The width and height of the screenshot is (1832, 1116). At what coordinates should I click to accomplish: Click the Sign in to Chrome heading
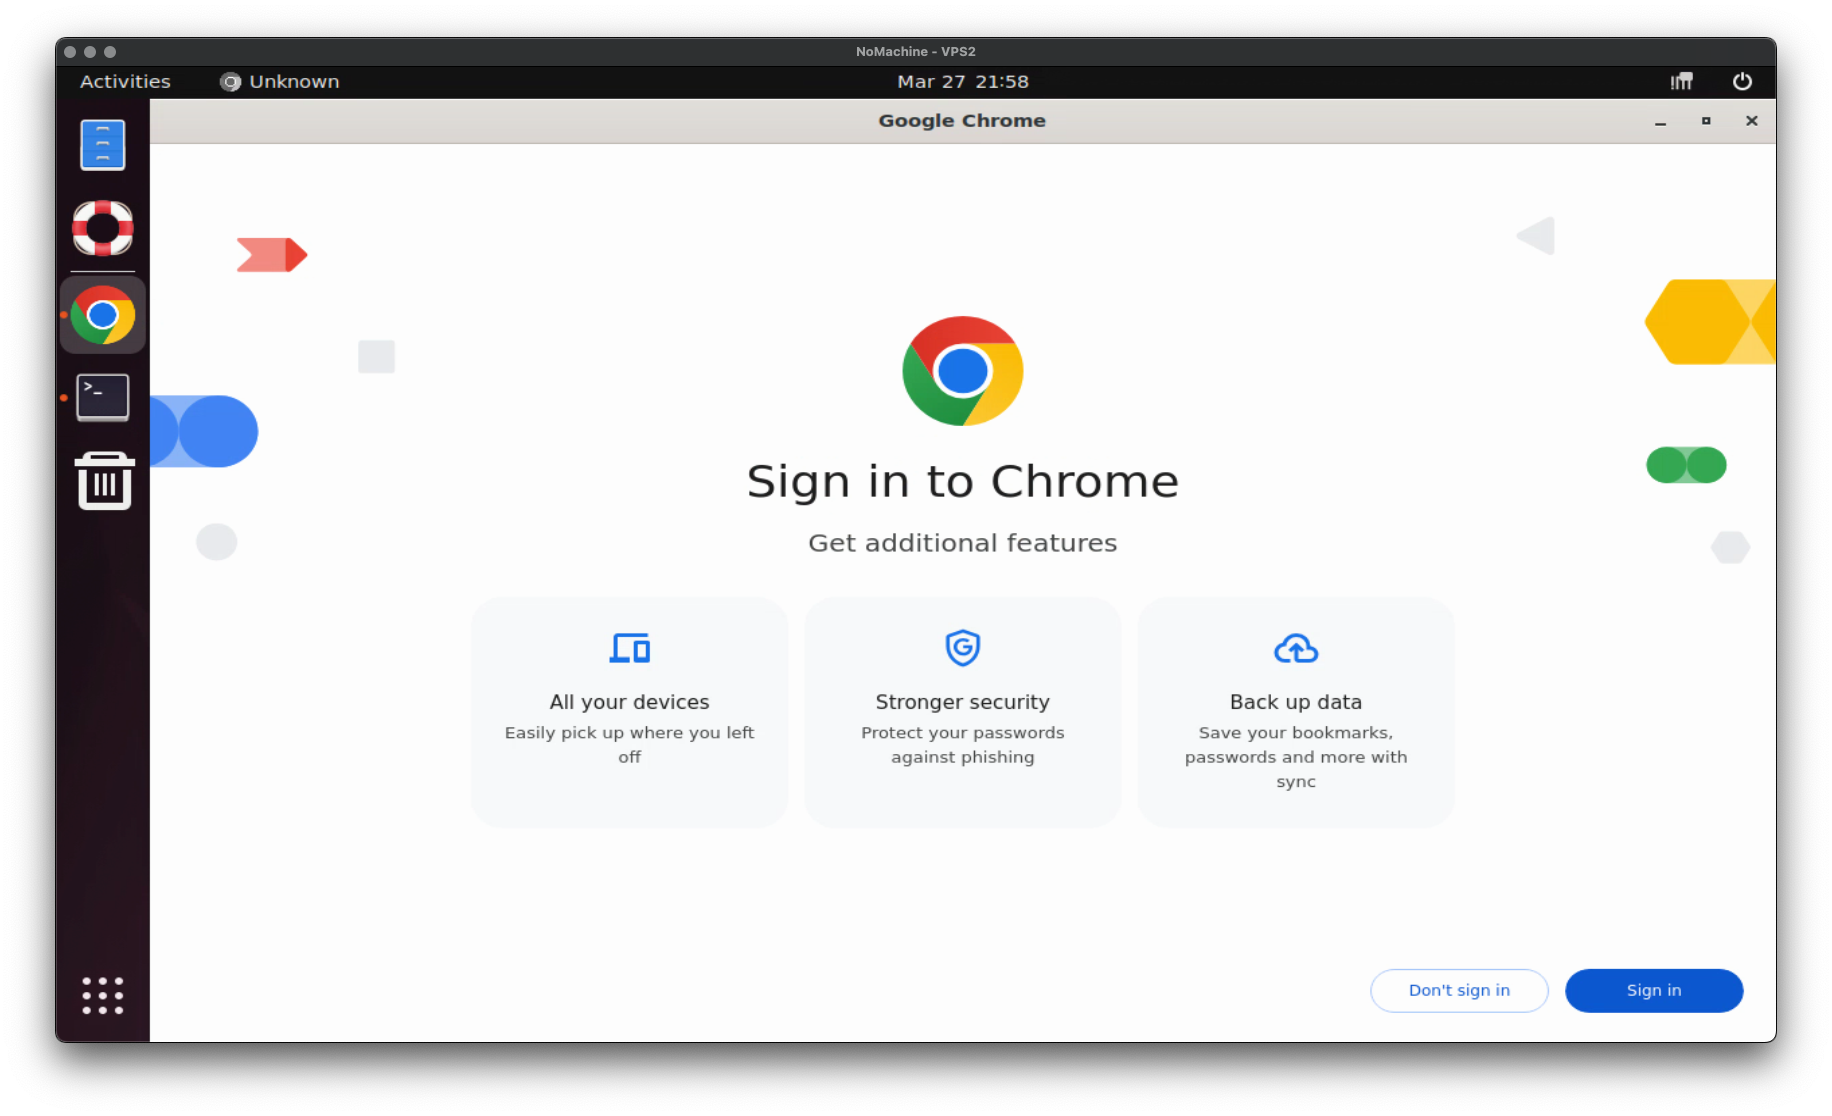(962, 482)
